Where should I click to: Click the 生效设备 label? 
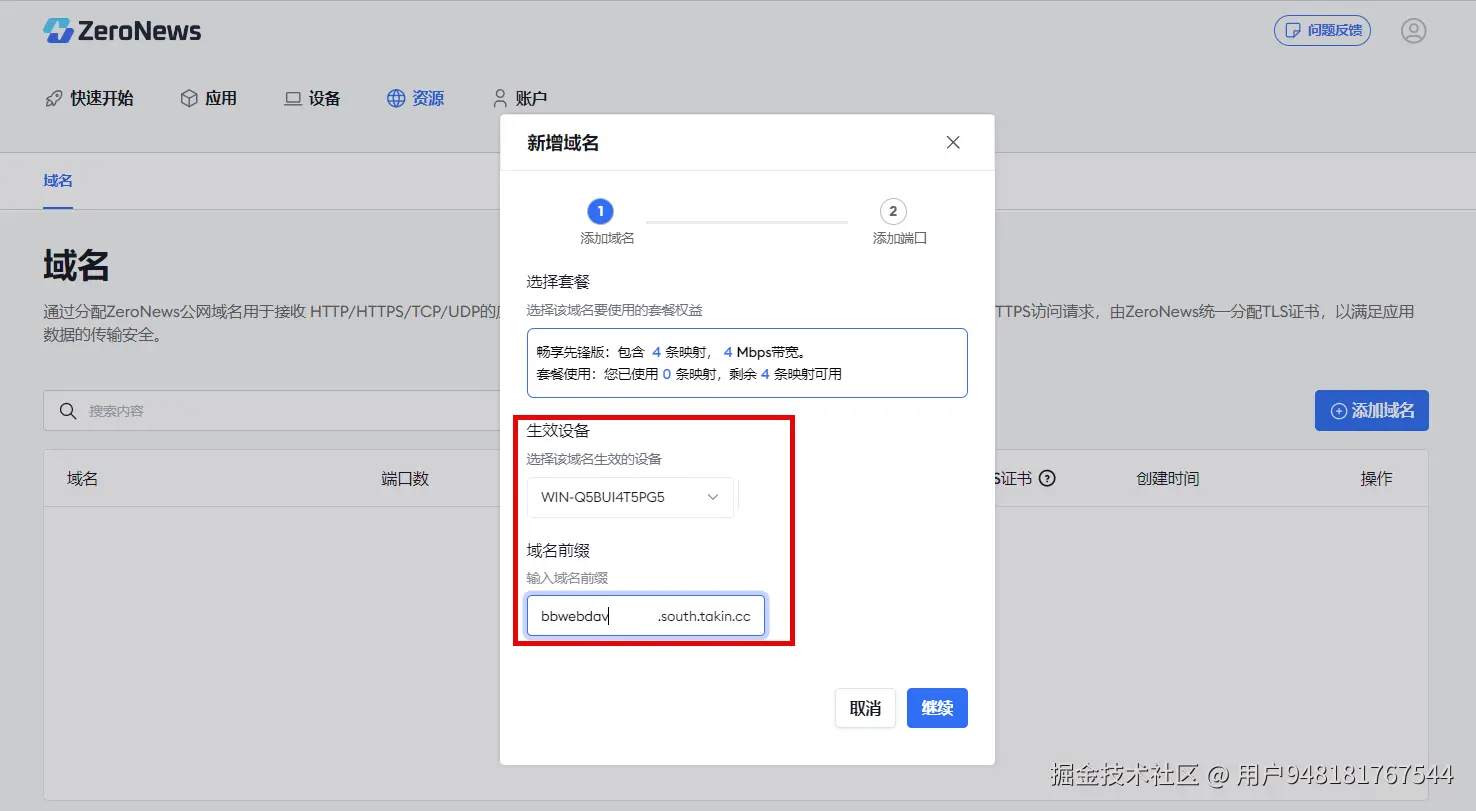558,431
